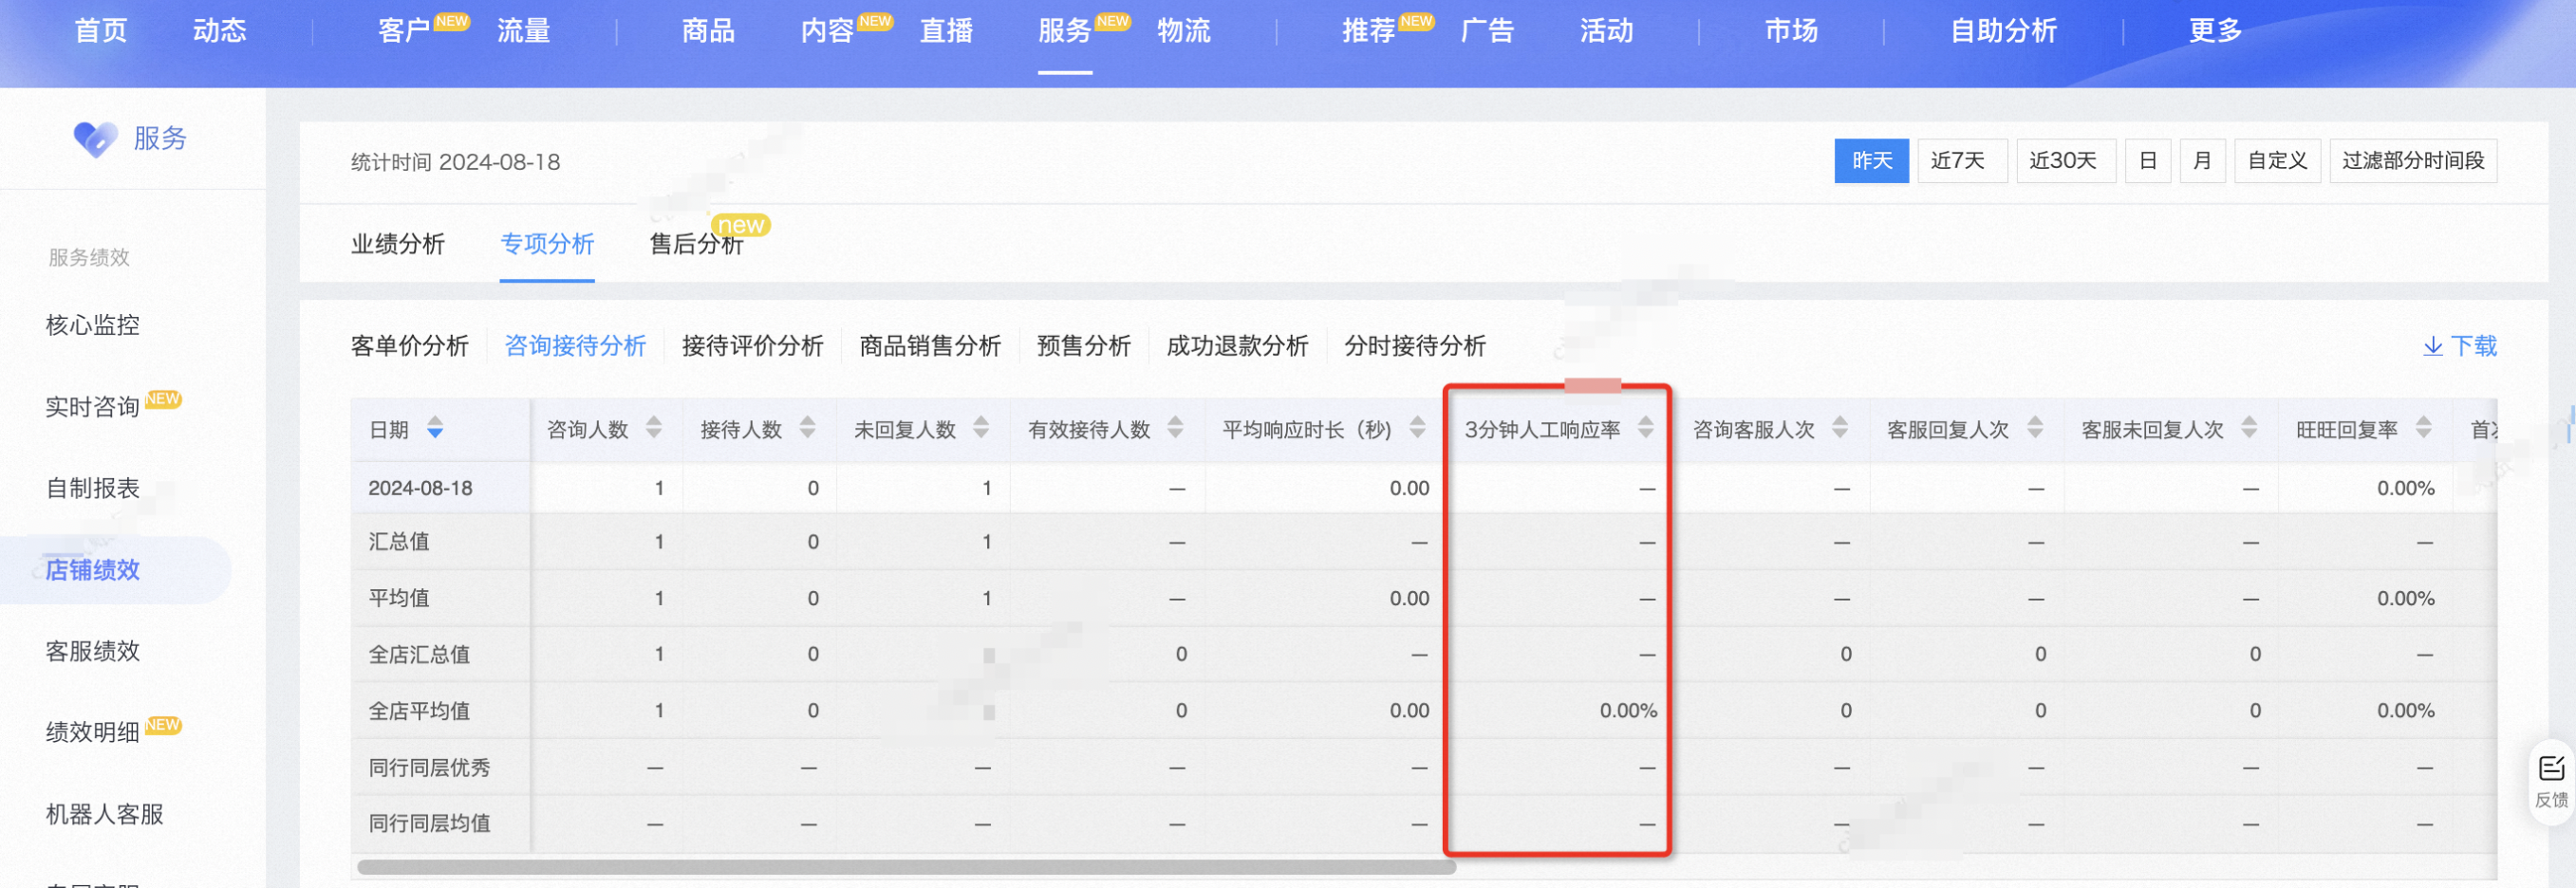Viewport: 2576px width, 888px height.
Task: Click the table horizontal scrollbar
Action: pos(906,867)
